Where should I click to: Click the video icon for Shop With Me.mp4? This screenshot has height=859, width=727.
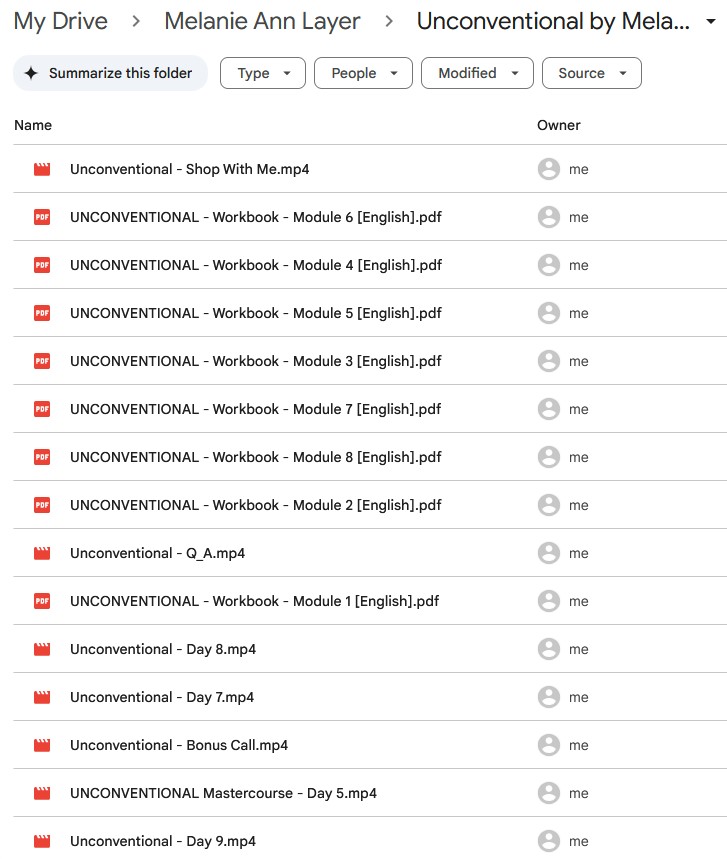42,170
